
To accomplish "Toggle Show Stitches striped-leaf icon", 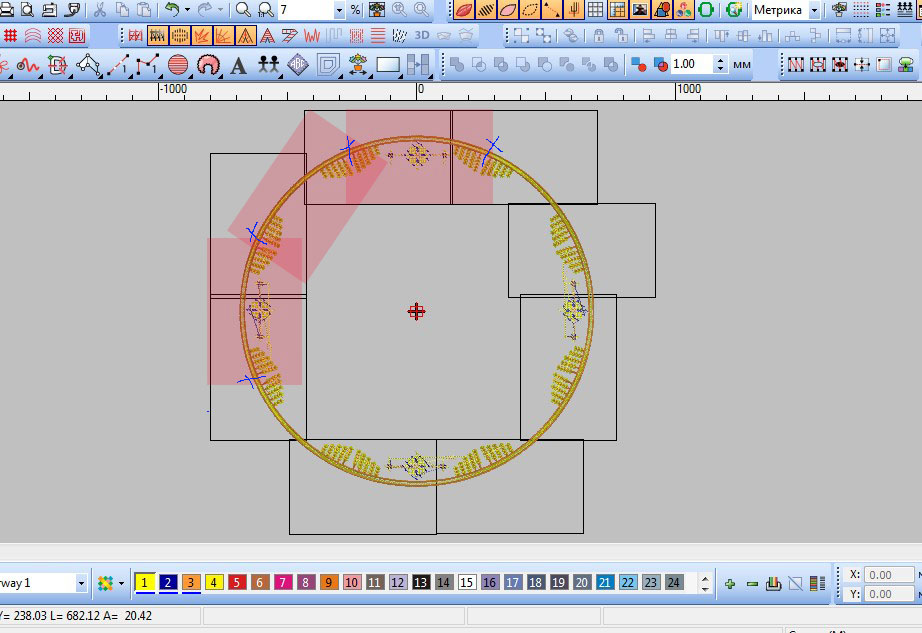I will tap(486, 9).
